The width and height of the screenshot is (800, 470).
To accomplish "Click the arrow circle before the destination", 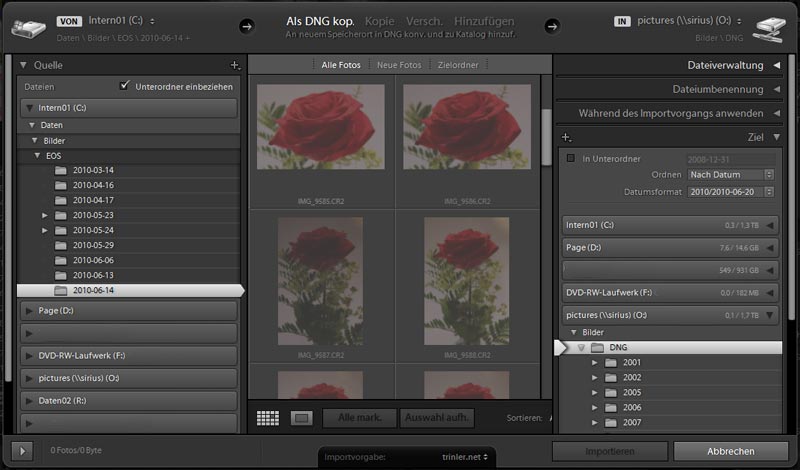I will pyautogui.click(x=552, y=27).
